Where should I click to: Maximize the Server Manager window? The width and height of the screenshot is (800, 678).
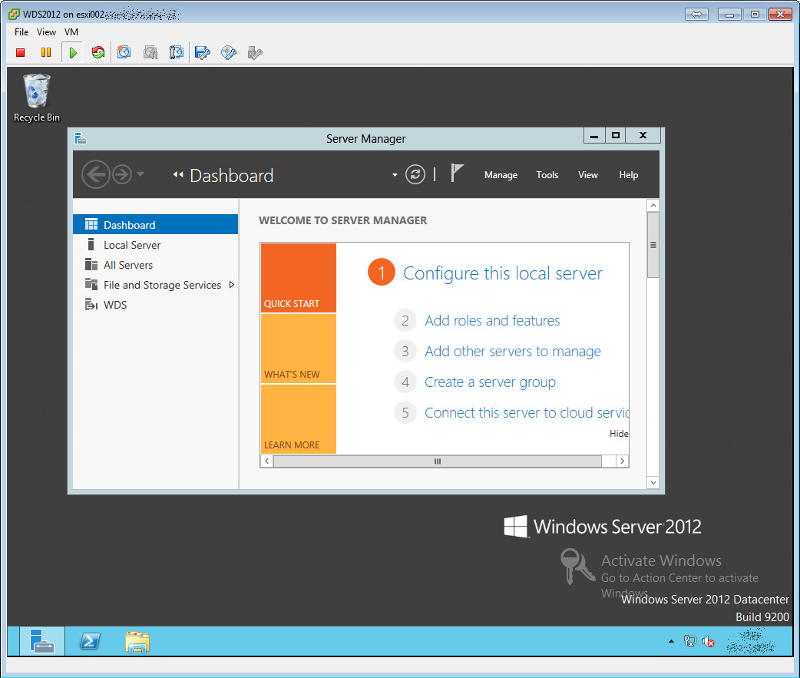pyautogui.click(x=616, y=136)
